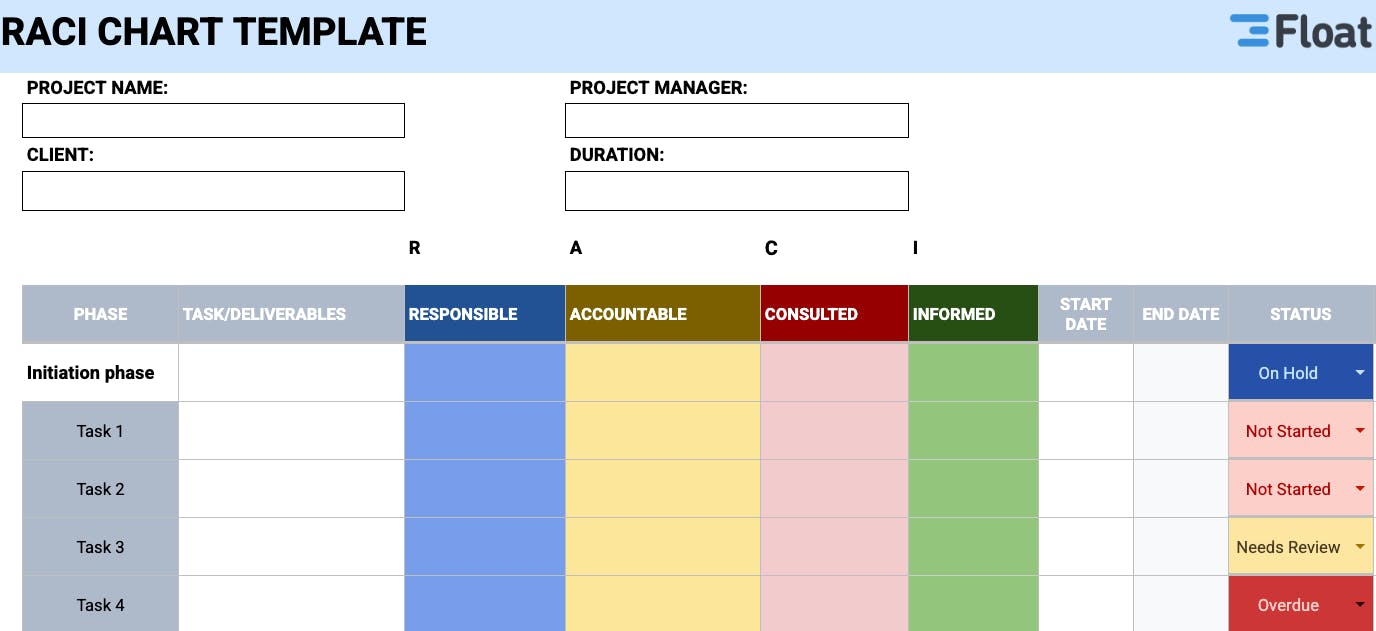
Task: Open the Overdue status dropdown
Action: 1359,605
